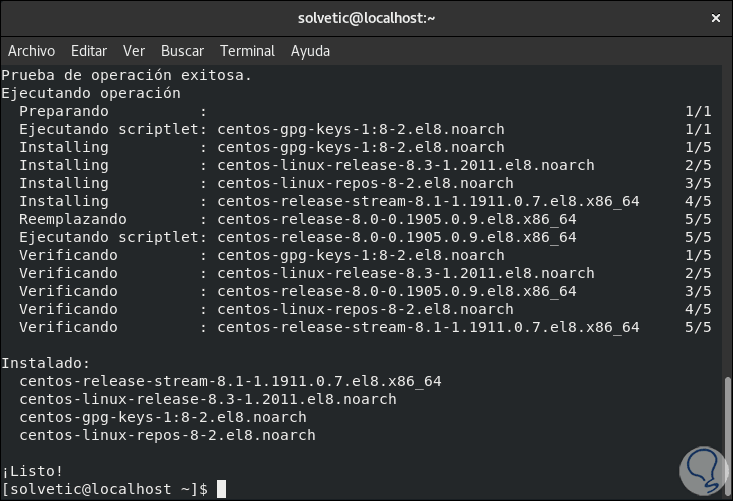Screen dimensions: 733x501
Task: Place cursor at the command prompt
Action: 221,489
